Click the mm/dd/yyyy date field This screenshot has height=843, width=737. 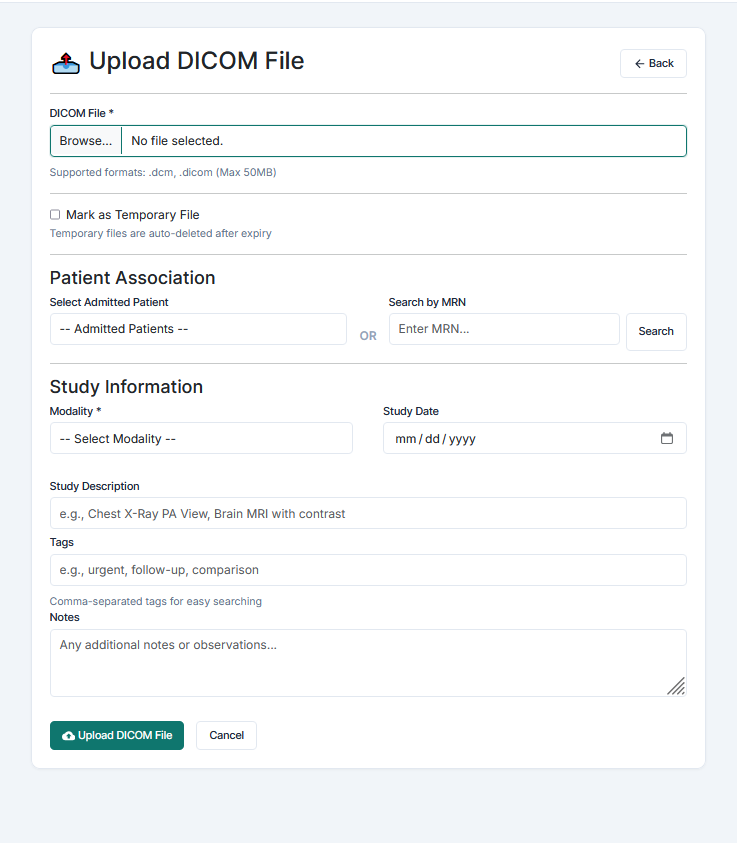535,438
